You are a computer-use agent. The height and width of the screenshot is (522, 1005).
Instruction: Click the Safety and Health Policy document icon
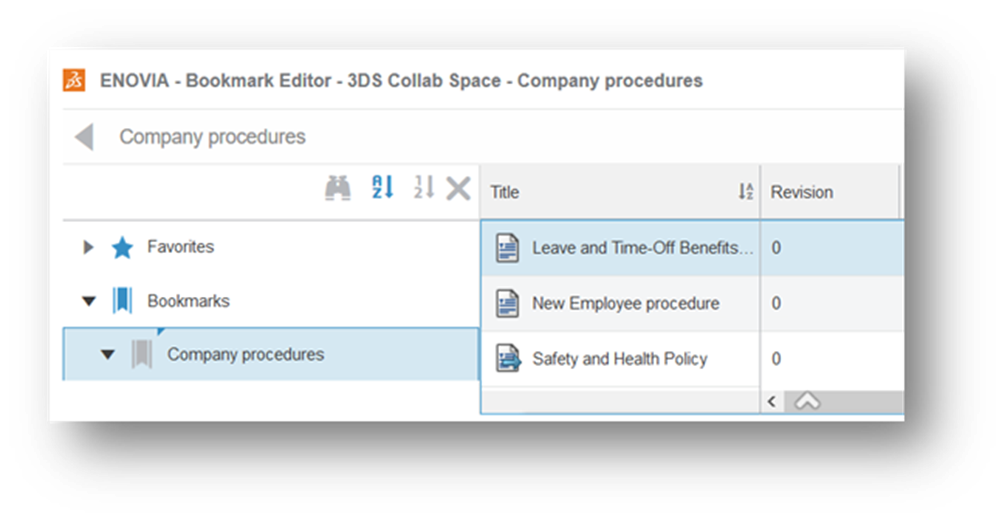[x=508, y=358]
